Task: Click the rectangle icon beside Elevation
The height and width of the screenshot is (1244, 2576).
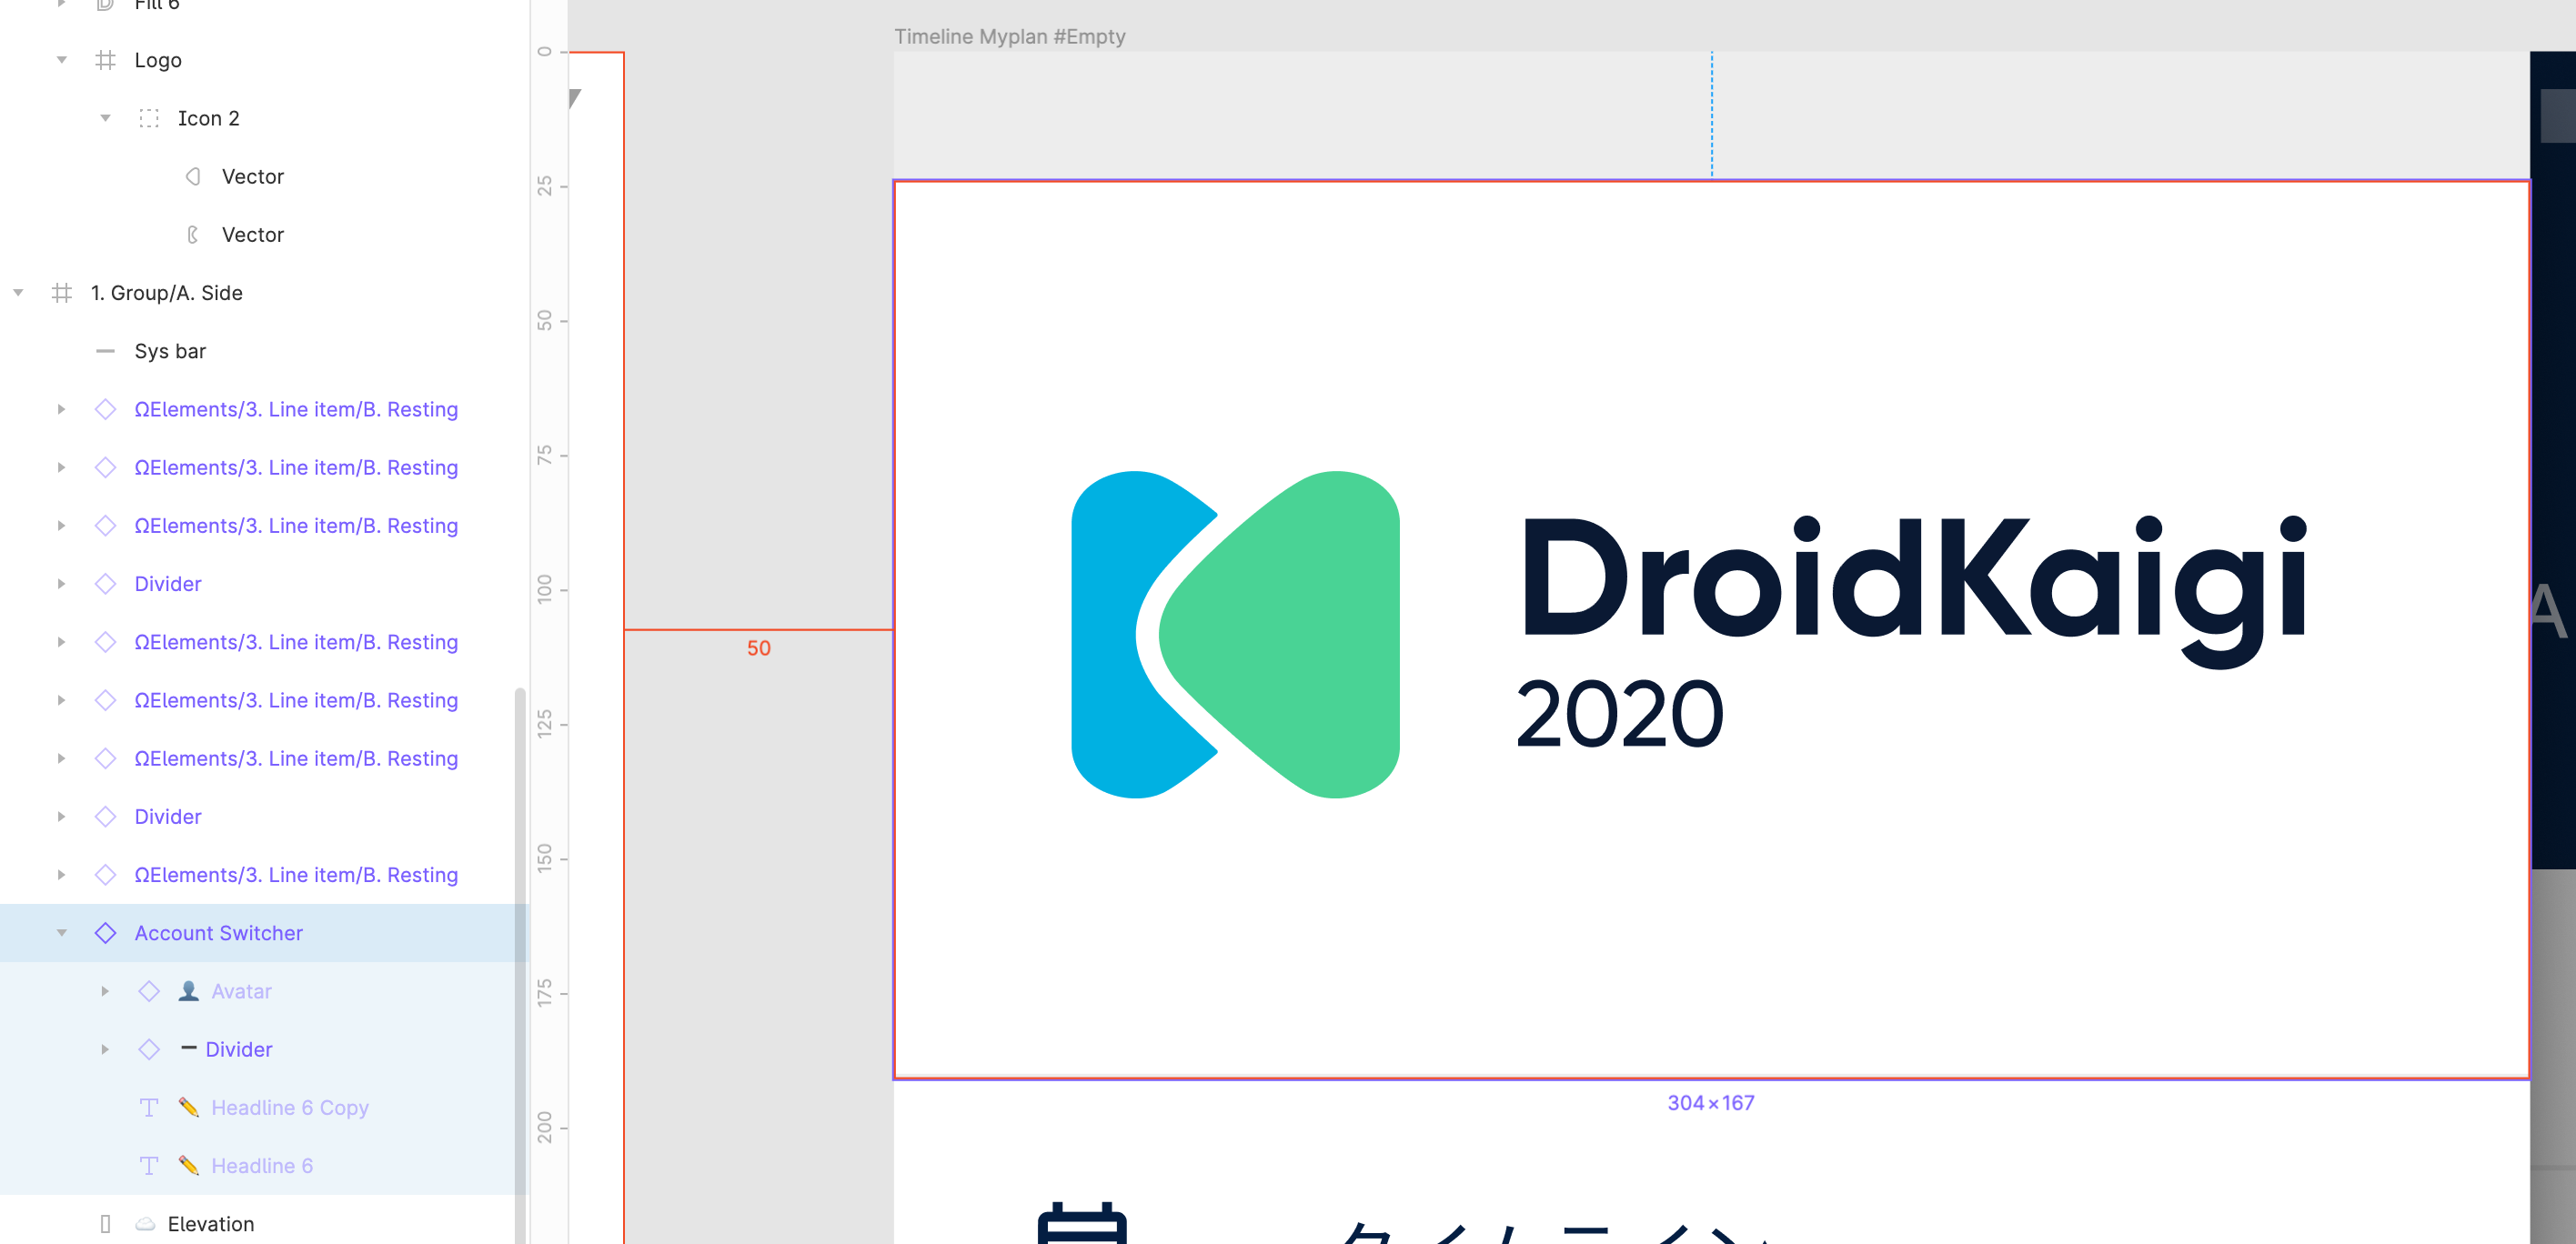Action: 105,1224
